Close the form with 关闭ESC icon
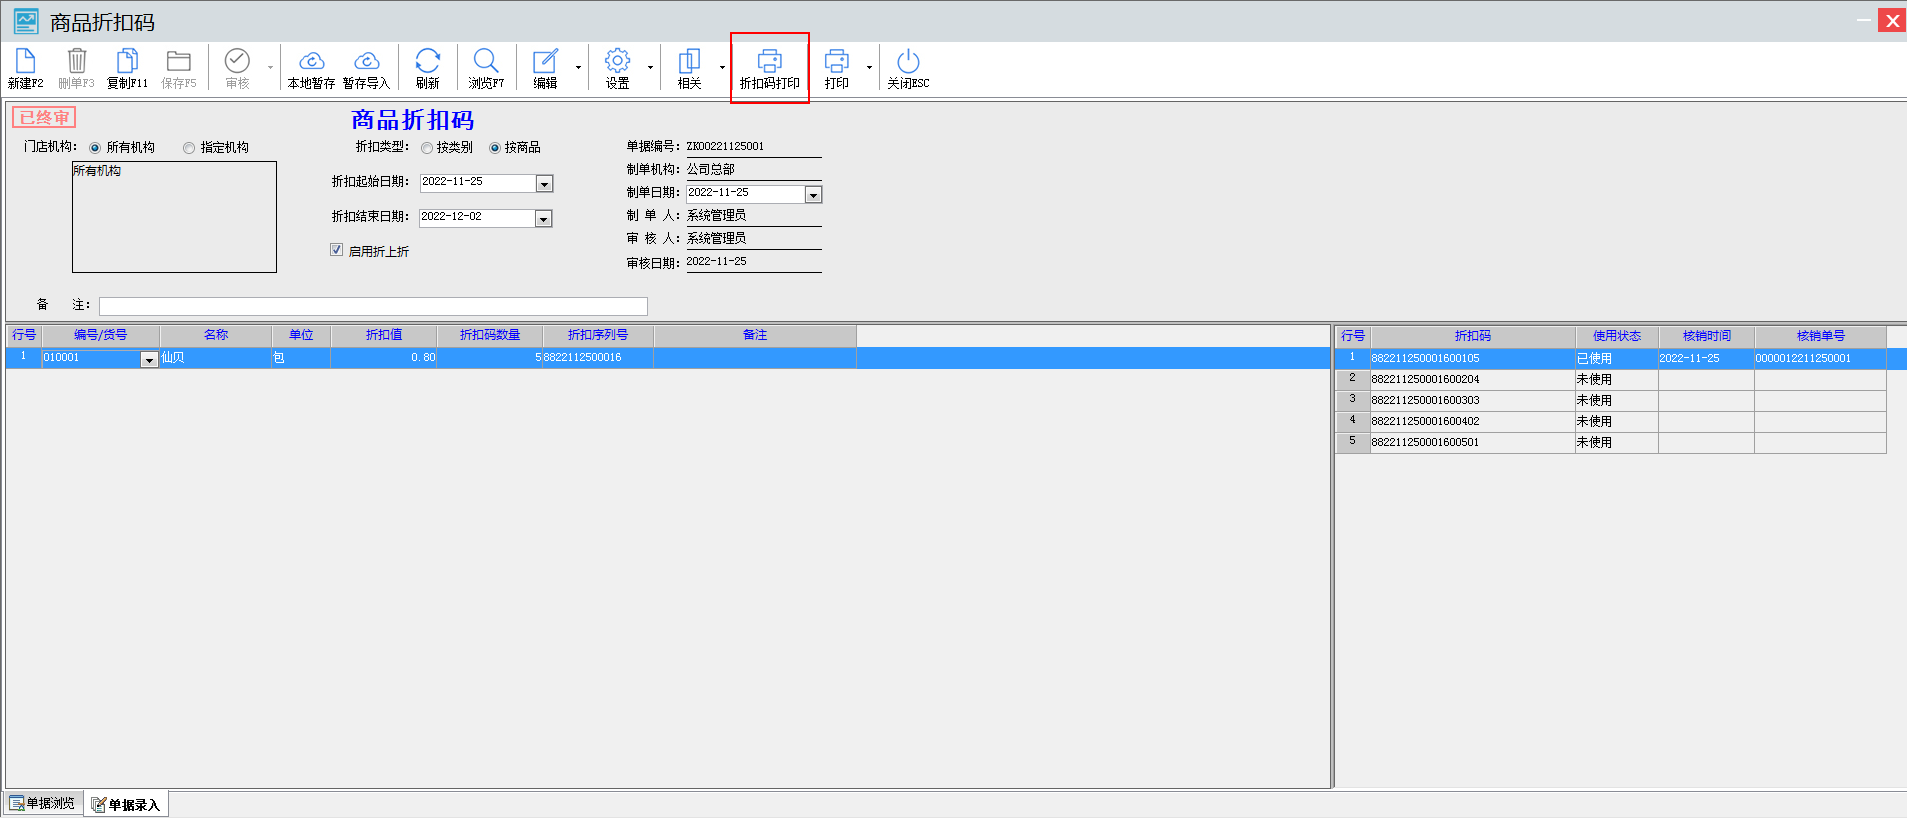The image size is (1907, 818). click(907, 62)
